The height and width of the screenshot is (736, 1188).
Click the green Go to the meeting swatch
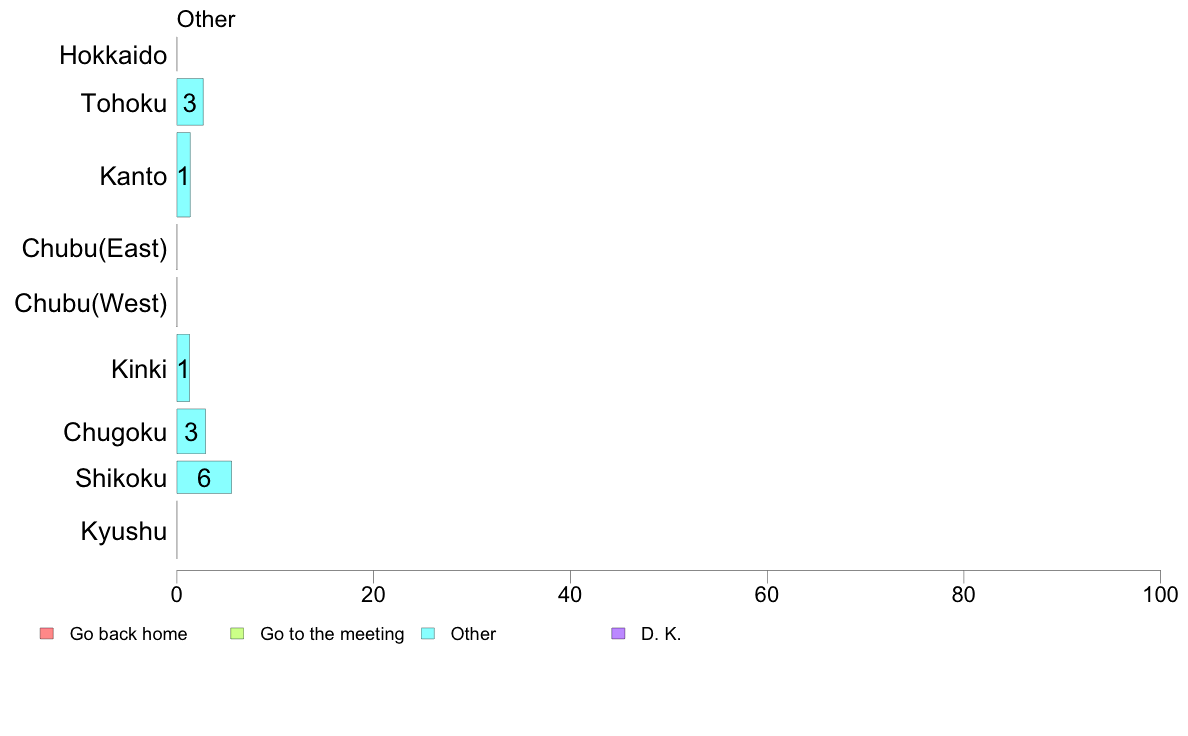[237, 634]
